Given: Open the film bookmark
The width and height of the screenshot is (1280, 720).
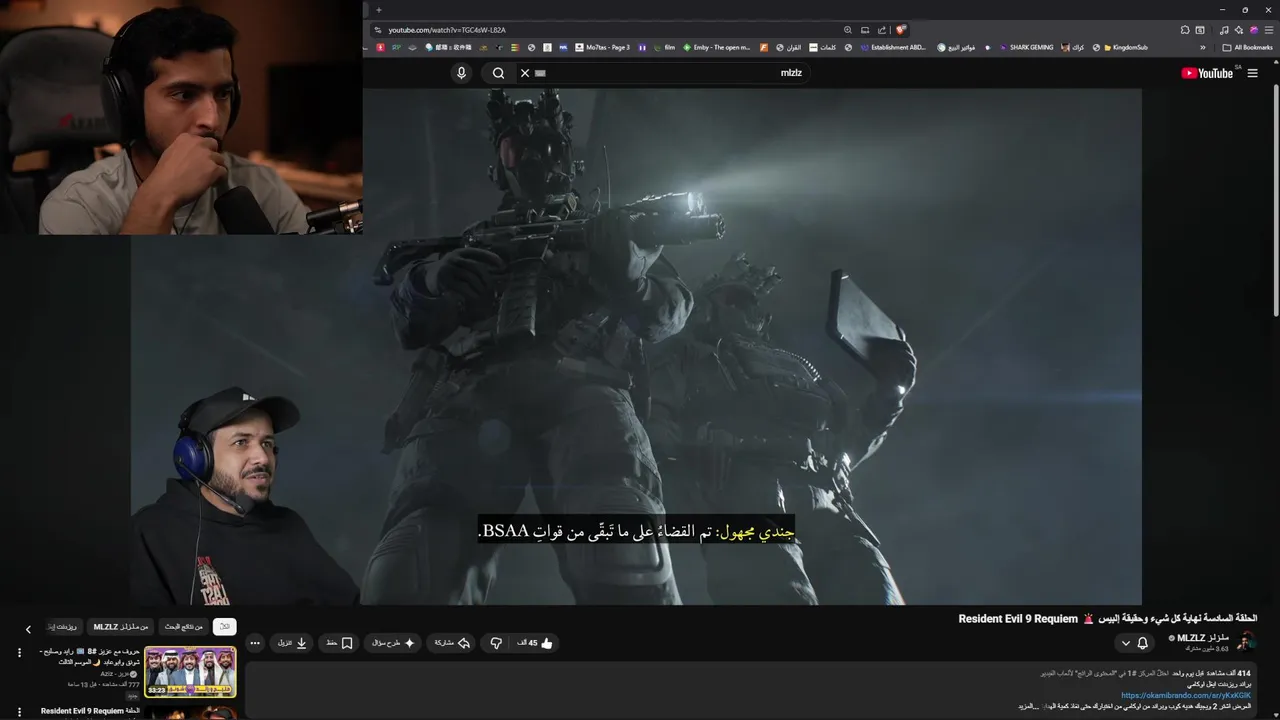Looking at the screenshot, I should point(664,47).
